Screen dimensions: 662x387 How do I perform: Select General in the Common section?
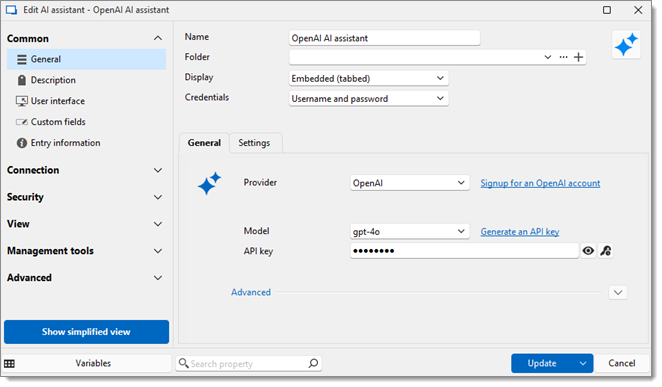point(86,60)
